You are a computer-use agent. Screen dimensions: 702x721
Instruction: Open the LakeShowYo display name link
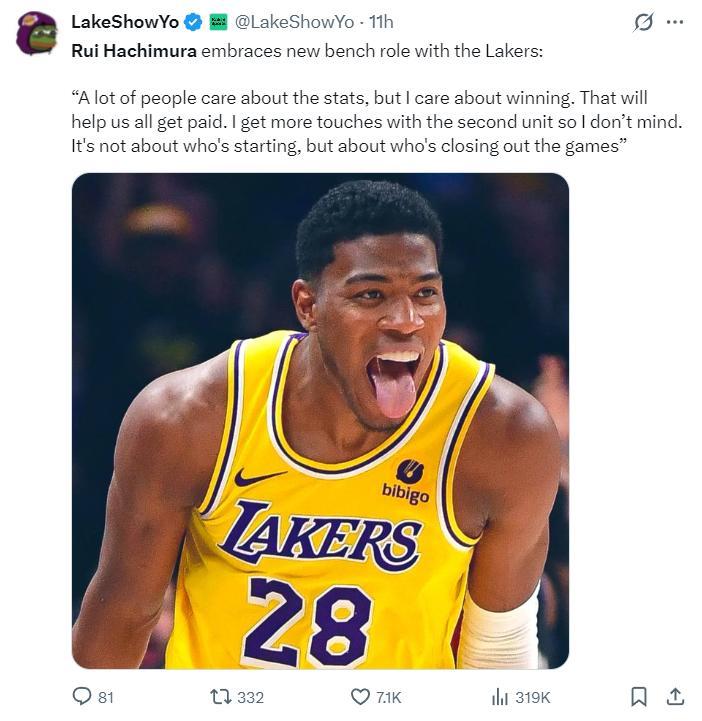125,22
